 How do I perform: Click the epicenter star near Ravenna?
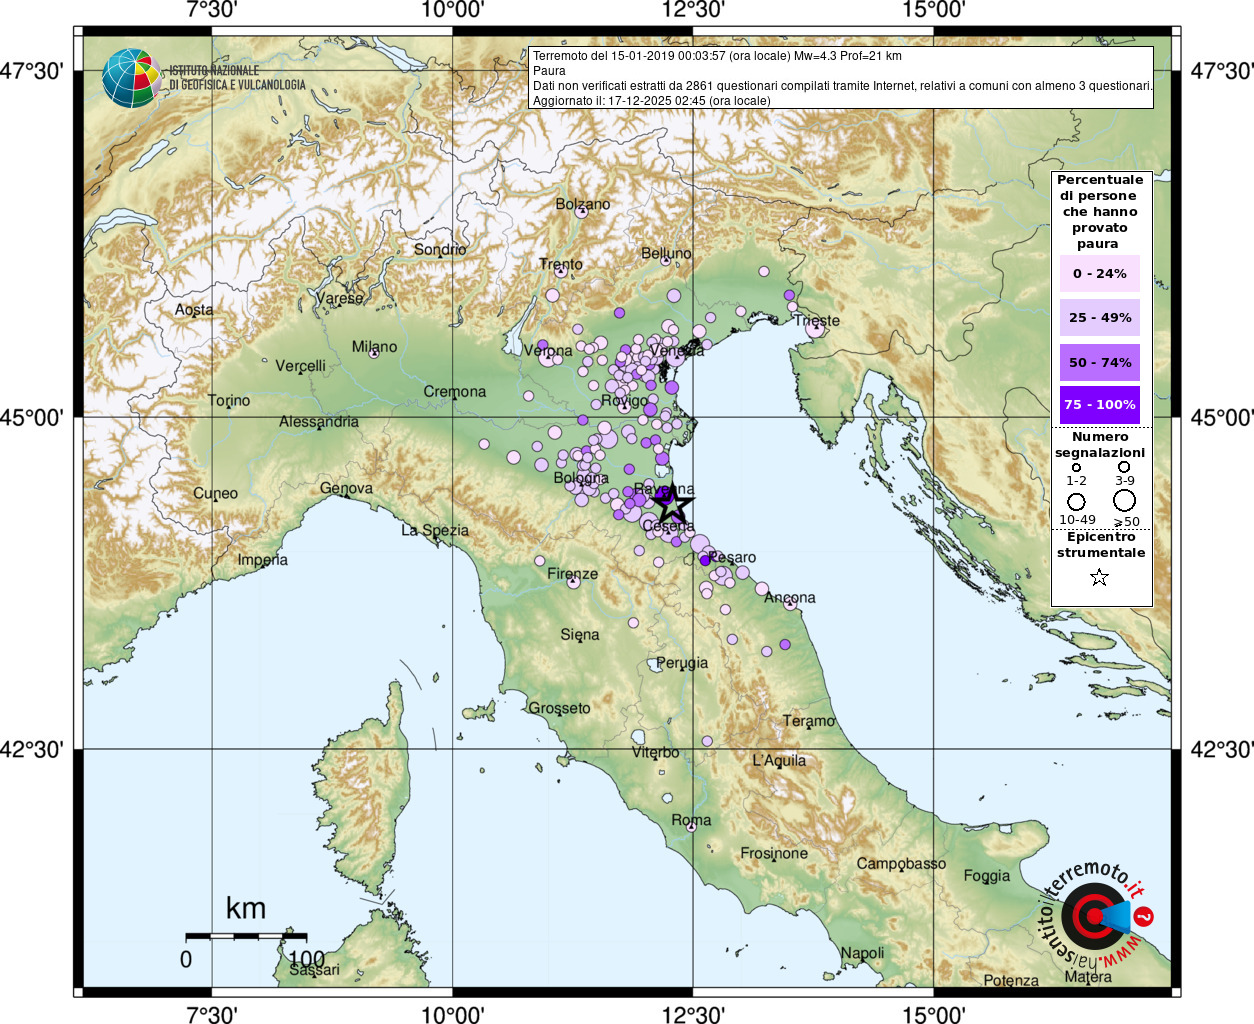tap(673, 504)
